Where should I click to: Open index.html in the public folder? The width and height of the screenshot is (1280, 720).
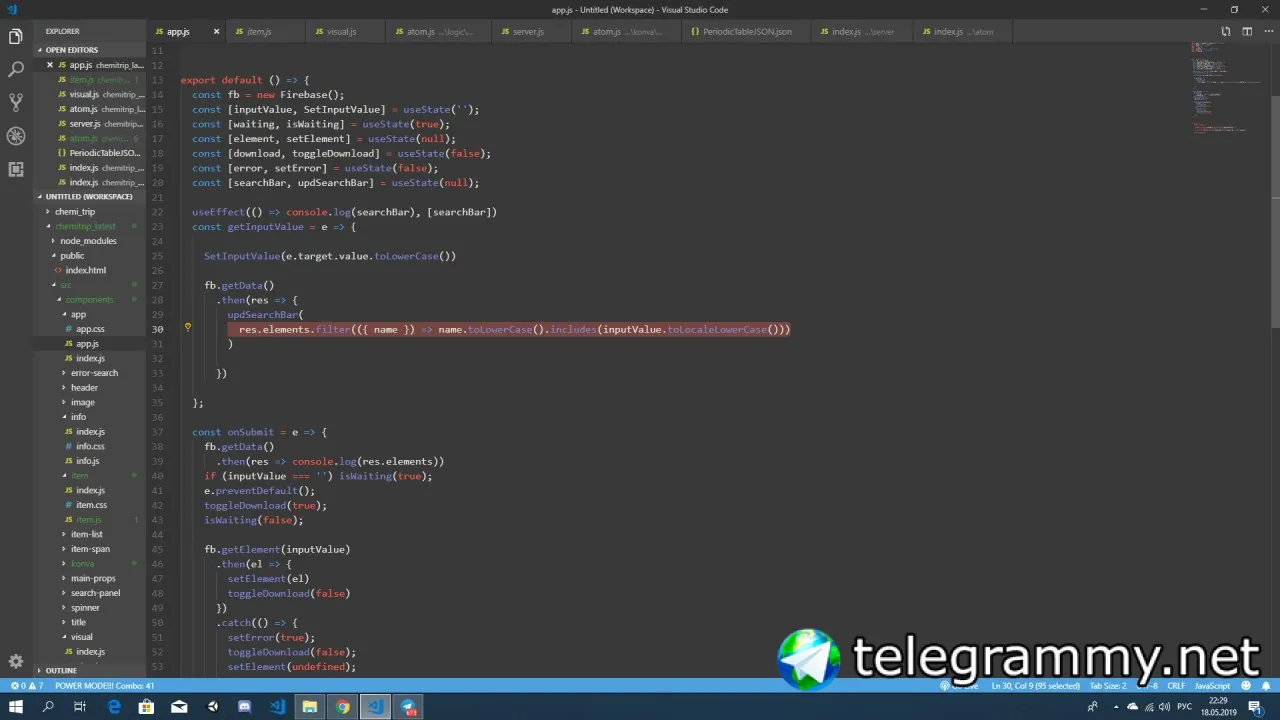tap(86, 270)
